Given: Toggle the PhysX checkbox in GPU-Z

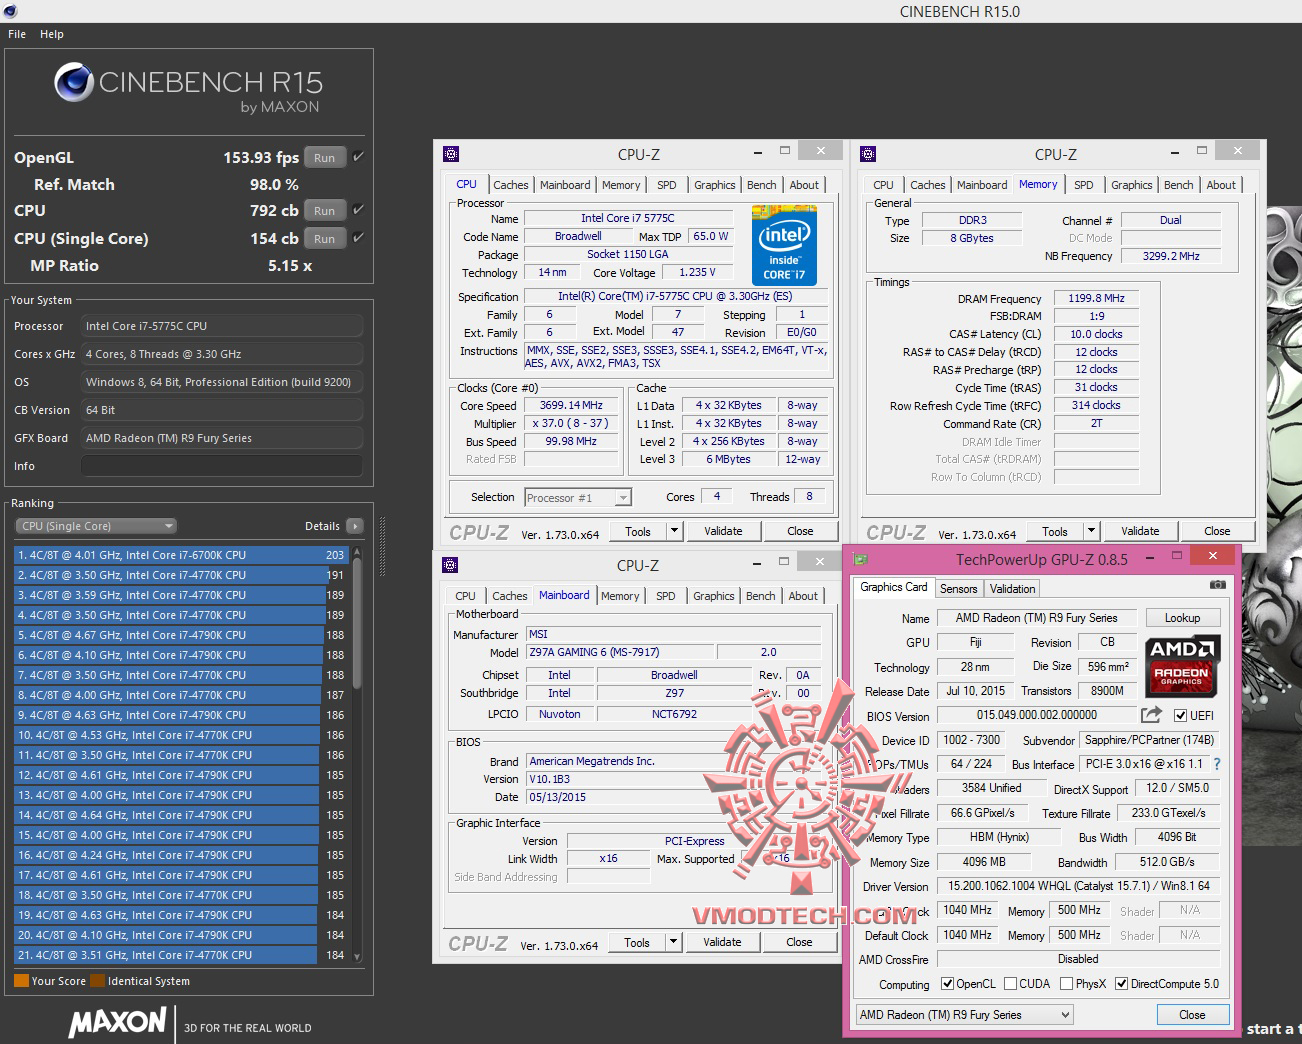Looking at the screenshot, I should tap(1067, 984).
